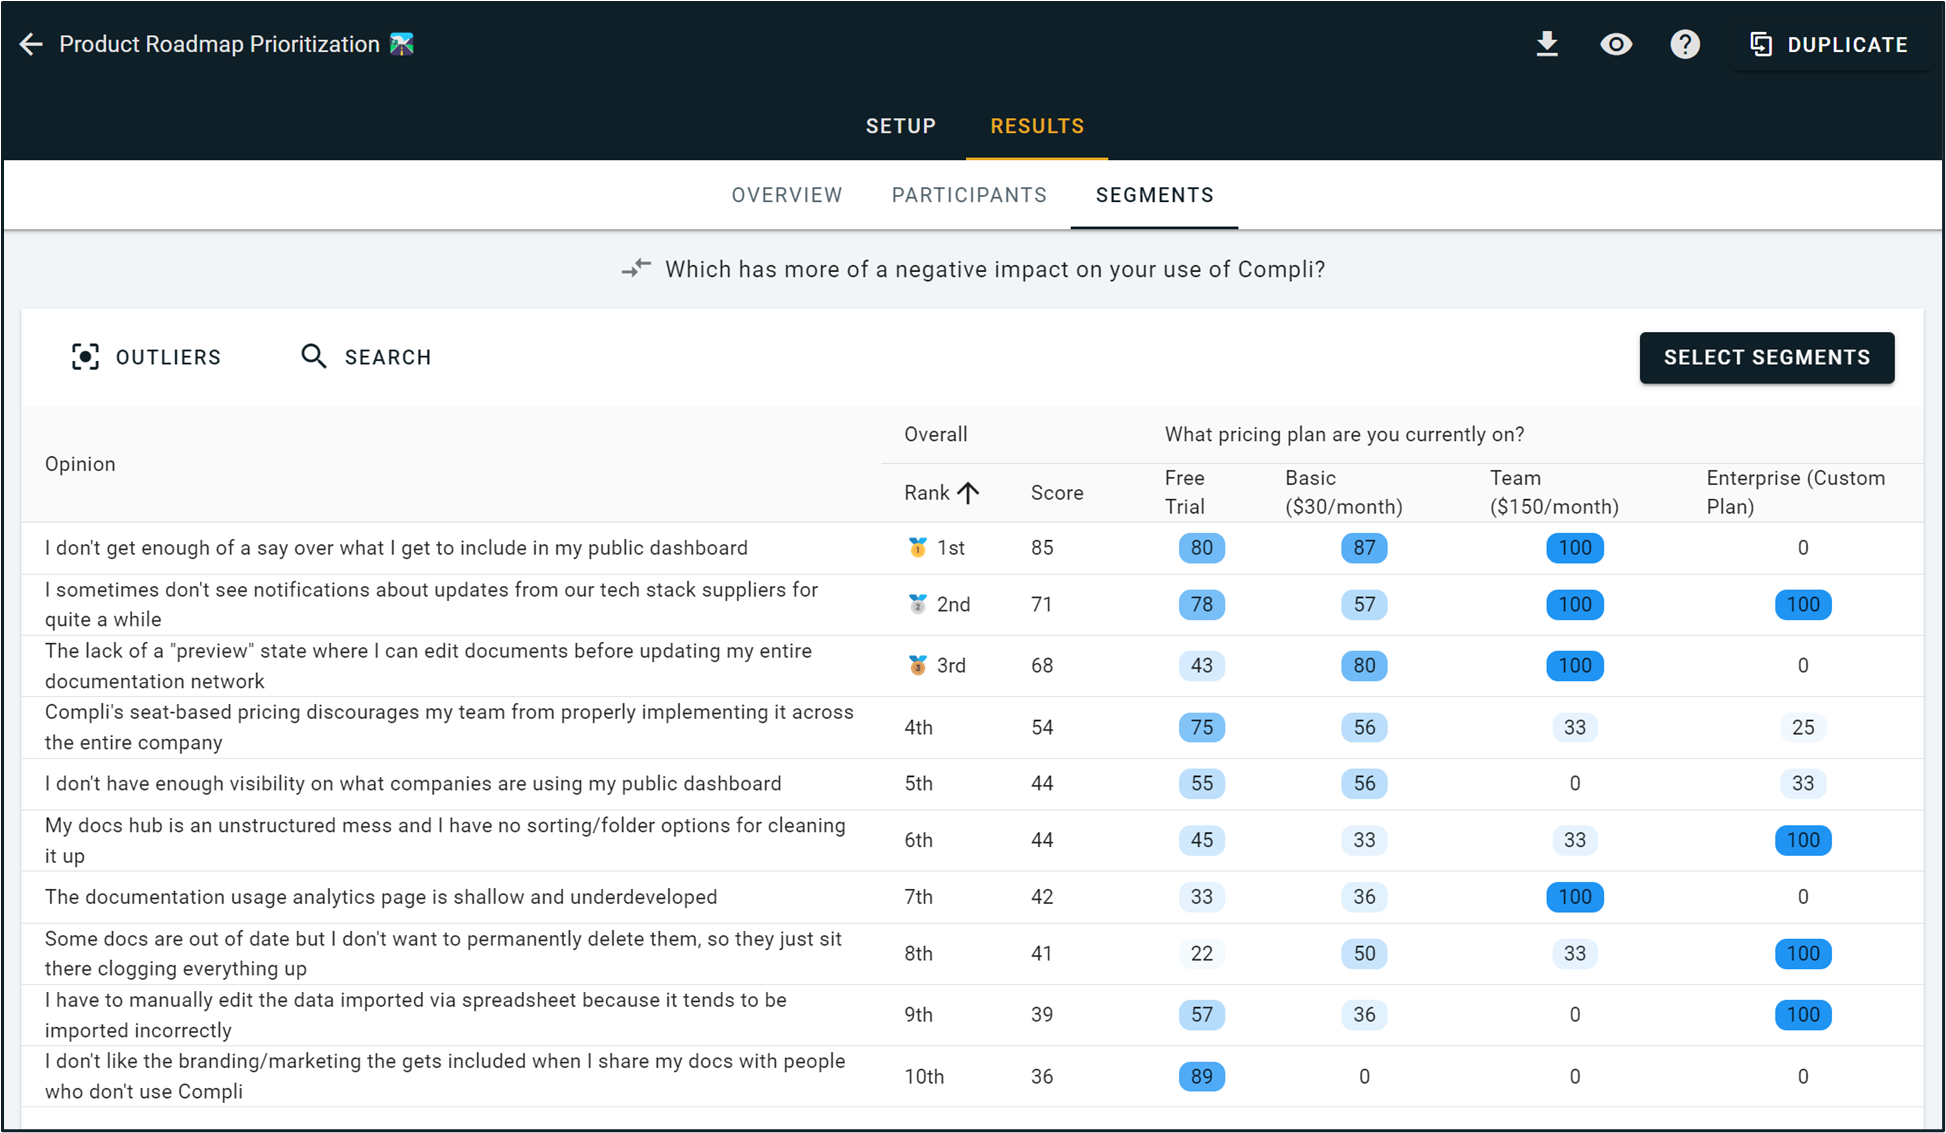Click the Outliers focus icon
The height and width of the screenshot is (1133, 1946).
[86, 357]
